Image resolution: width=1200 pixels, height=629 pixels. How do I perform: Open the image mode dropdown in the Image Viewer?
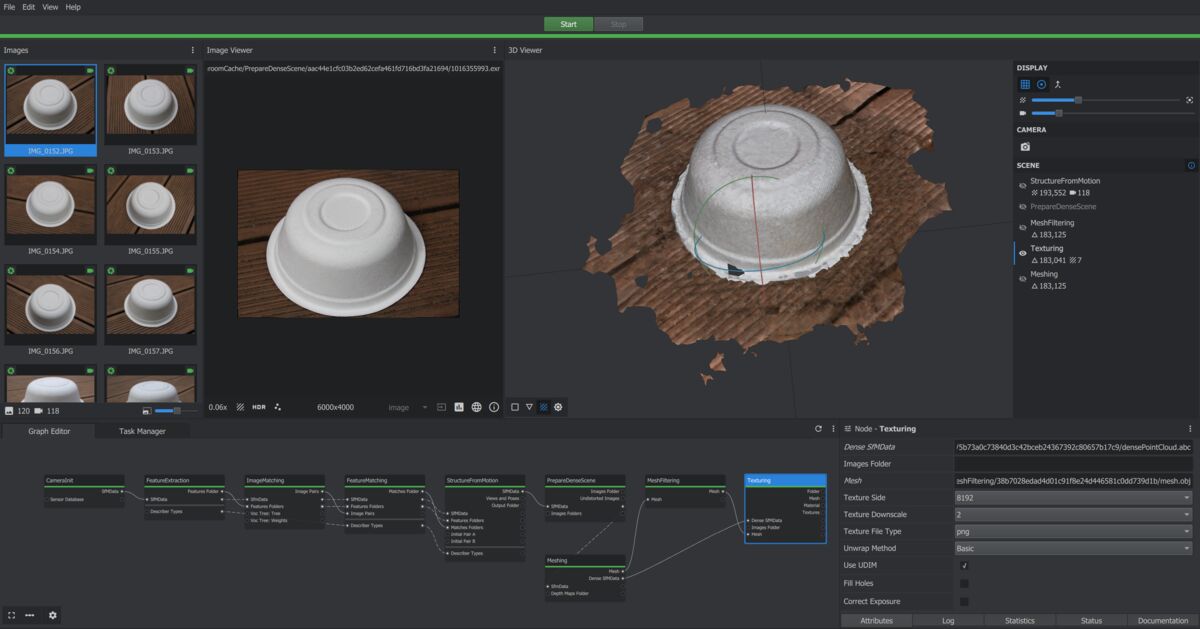pos(410,407)
